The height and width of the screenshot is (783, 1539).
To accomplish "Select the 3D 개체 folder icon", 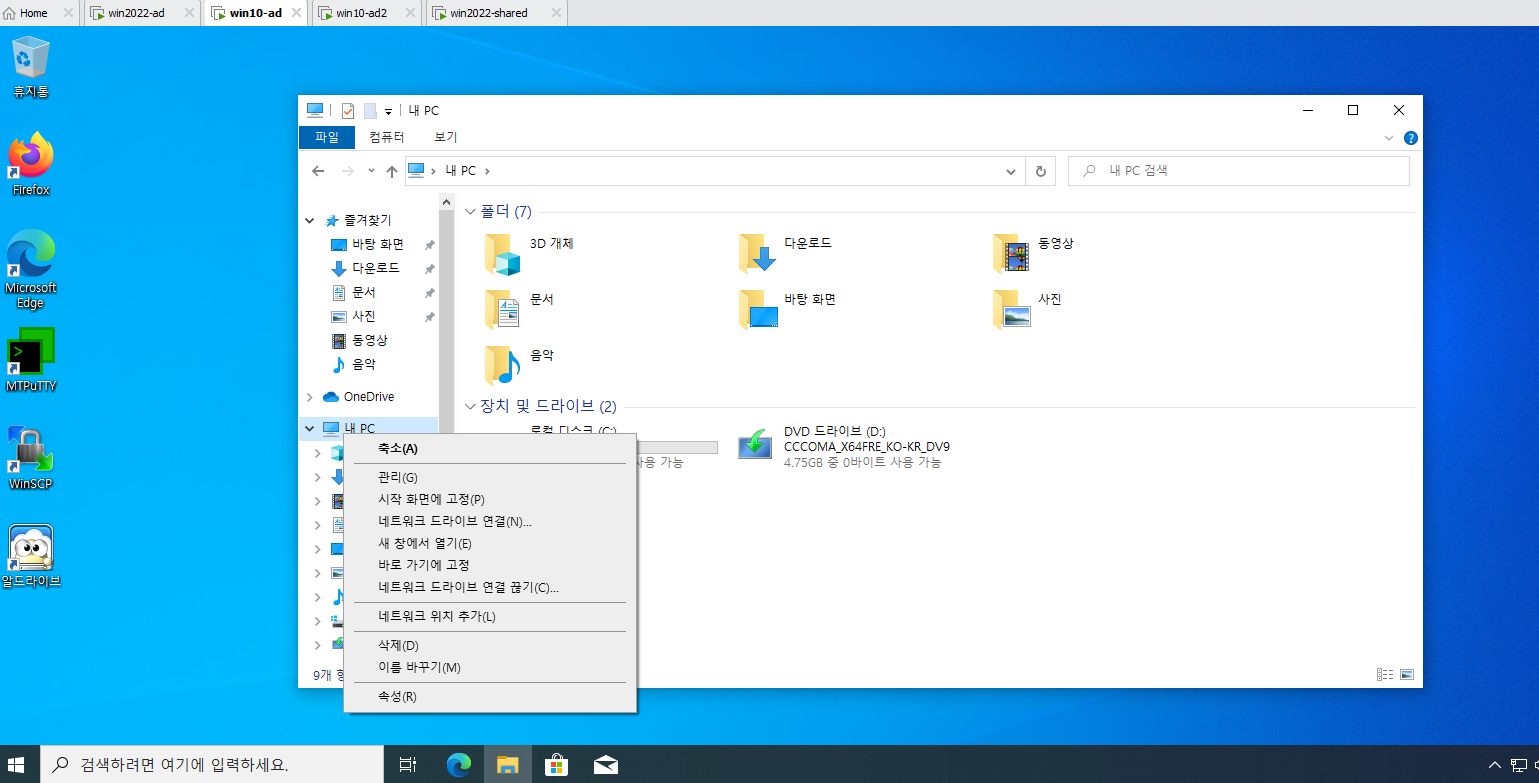I will 504,254.
